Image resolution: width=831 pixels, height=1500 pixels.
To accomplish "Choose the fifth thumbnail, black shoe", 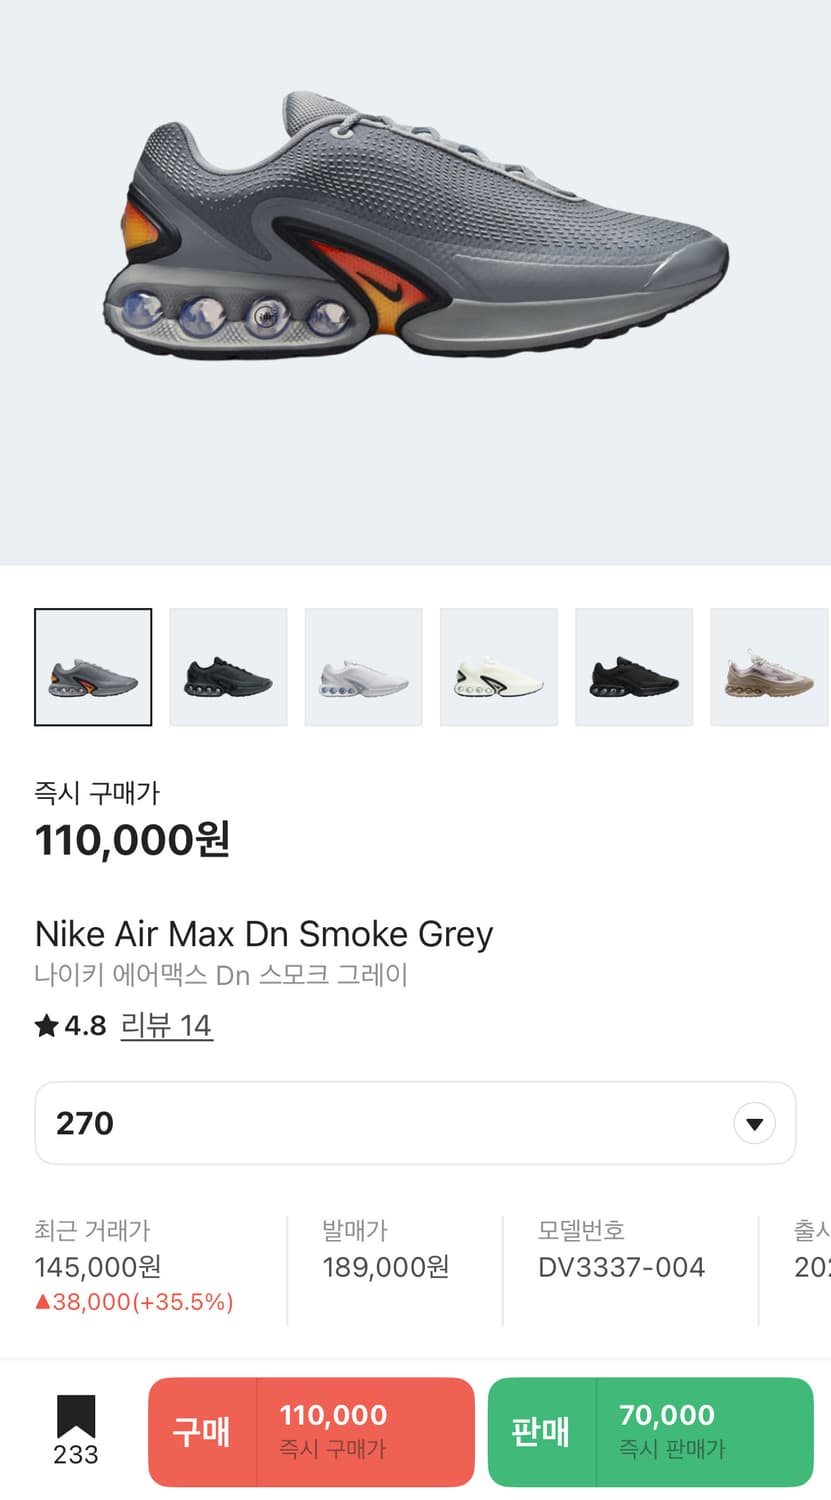I will click(634, 667).
